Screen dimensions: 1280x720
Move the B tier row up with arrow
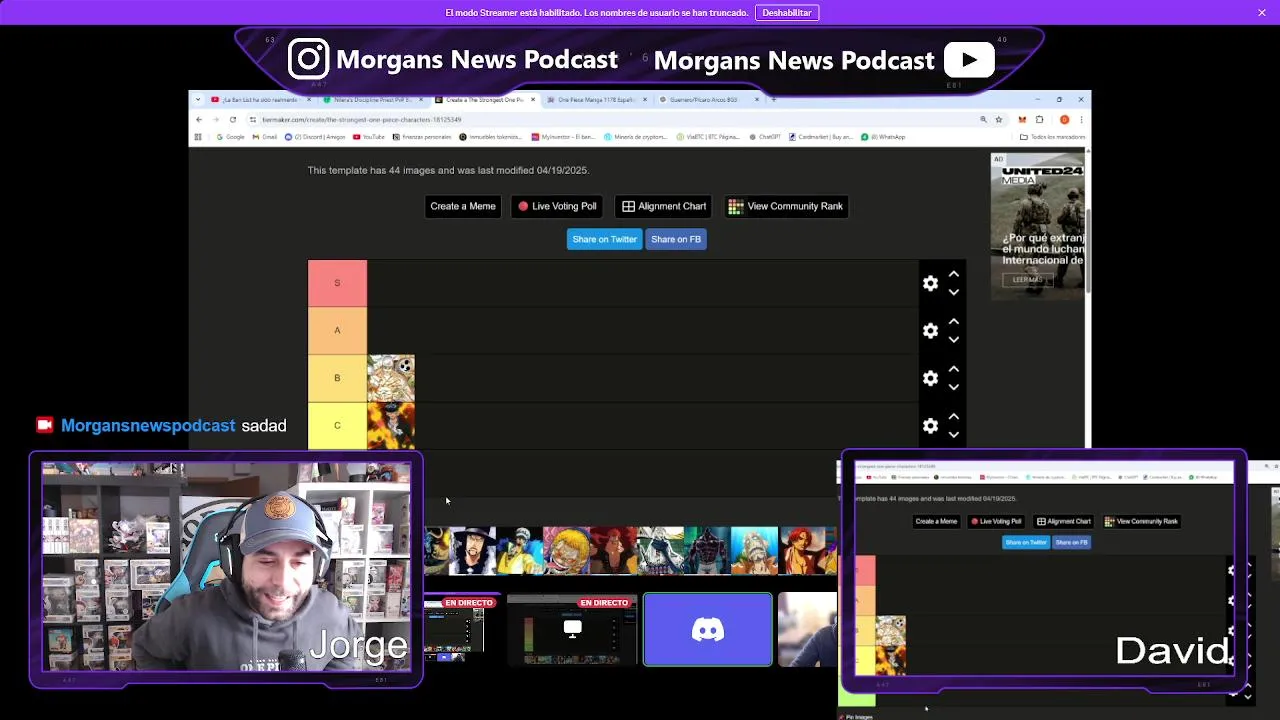[954, 369]
